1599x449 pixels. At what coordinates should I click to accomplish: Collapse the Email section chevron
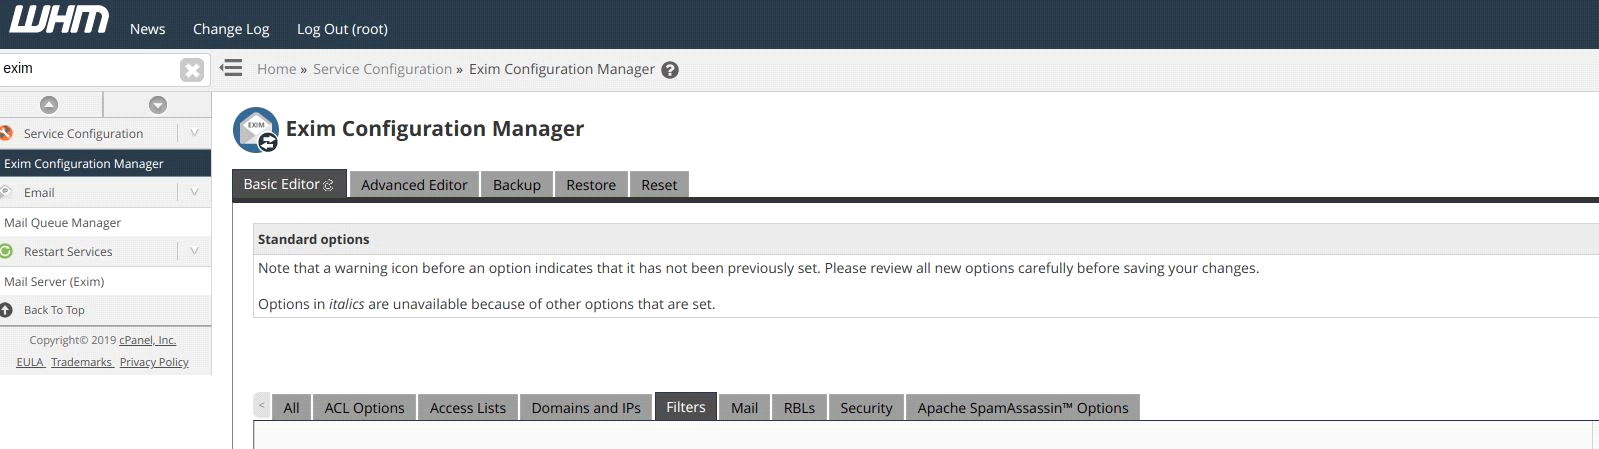click(x=194, y=192)
